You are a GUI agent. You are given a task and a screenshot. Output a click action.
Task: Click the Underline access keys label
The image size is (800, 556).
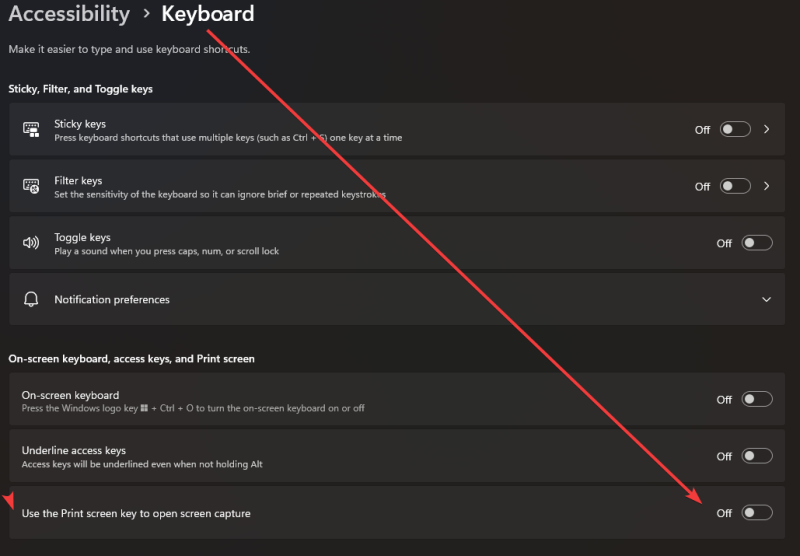[x=74, y=451]
